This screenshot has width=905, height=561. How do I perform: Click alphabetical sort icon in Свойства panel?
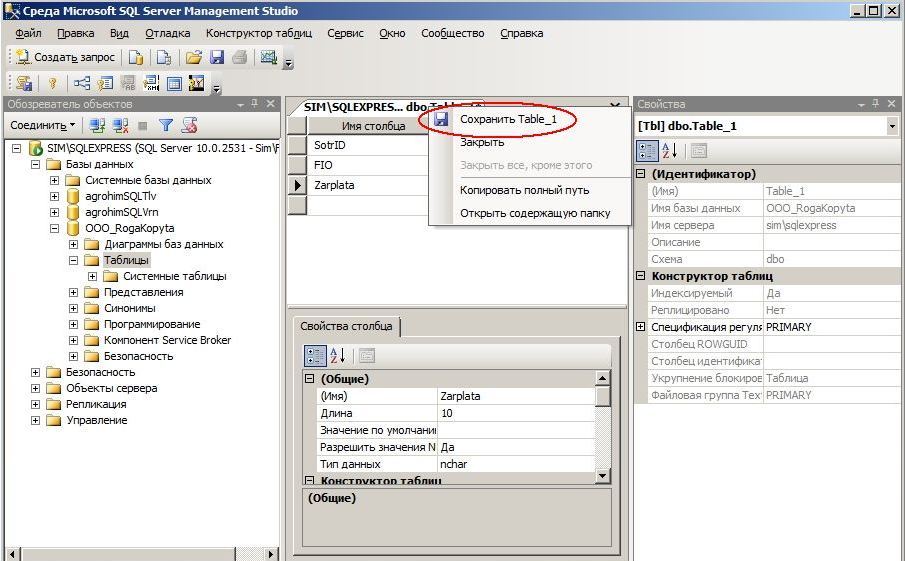pos(670,151)
